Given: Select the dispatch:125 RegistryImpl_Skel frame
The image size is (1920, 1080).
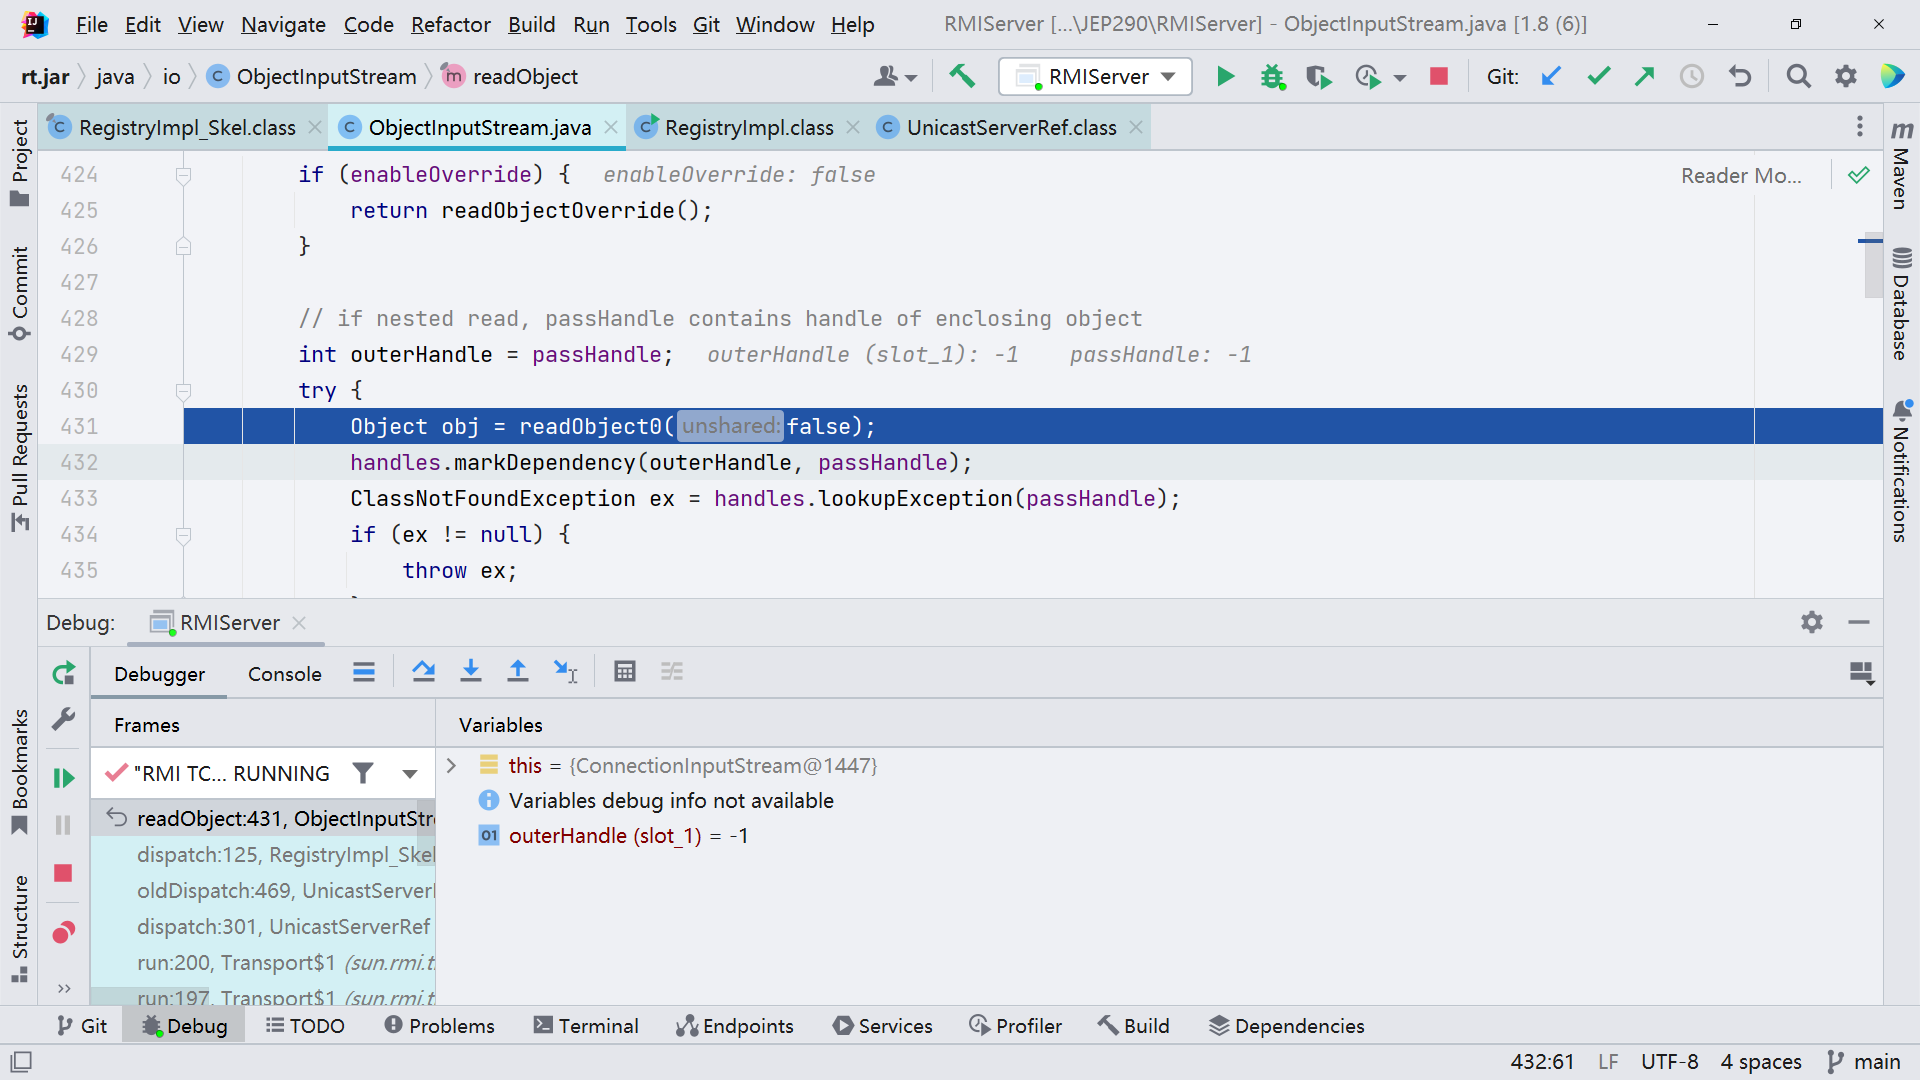Looking at the screenshot, I should [284, 855].
